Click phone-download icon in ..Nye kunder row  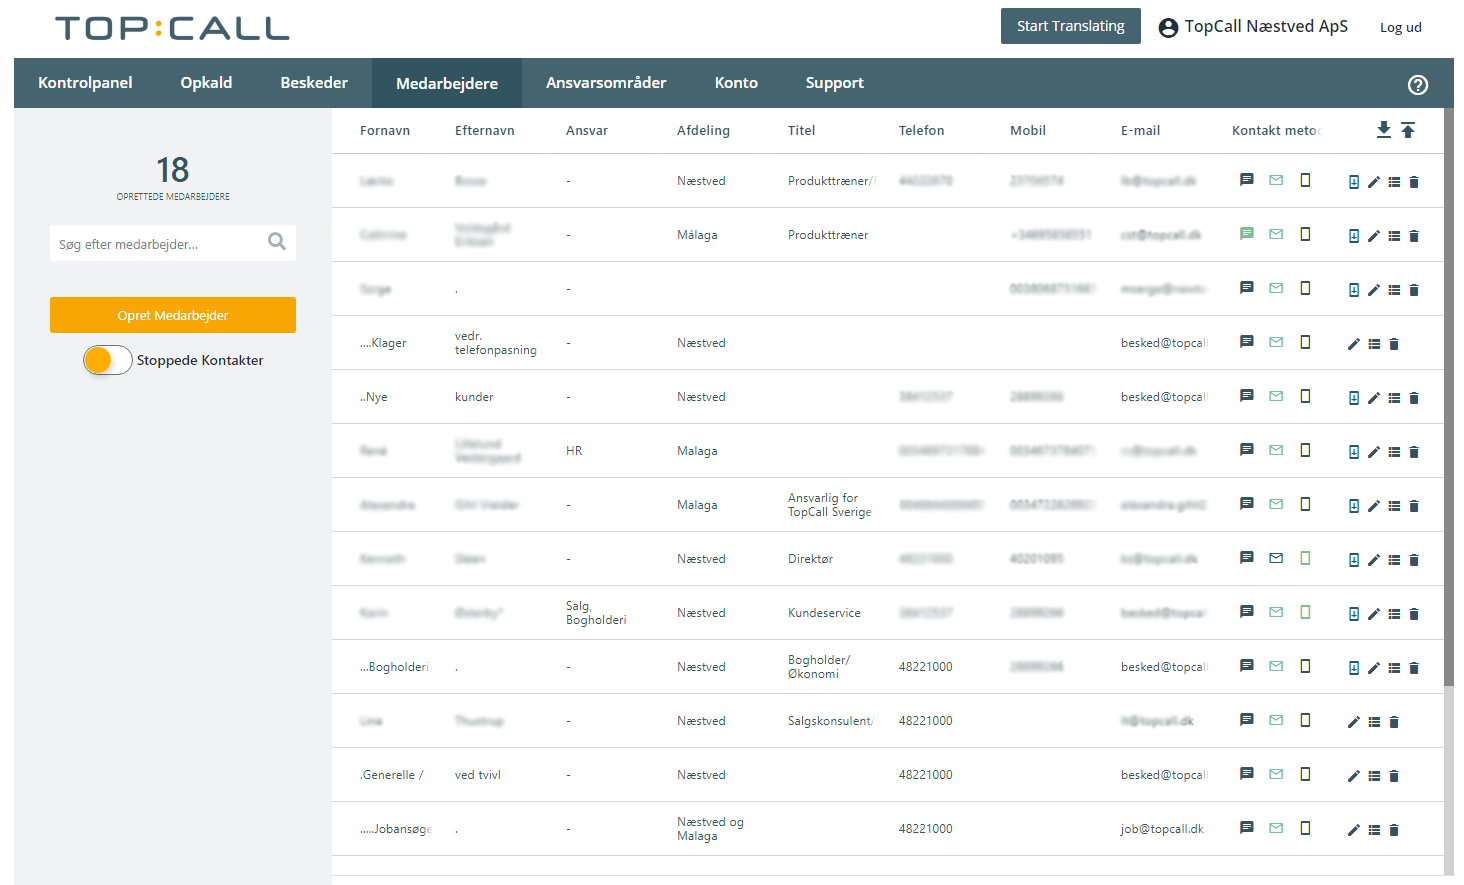1354,398
